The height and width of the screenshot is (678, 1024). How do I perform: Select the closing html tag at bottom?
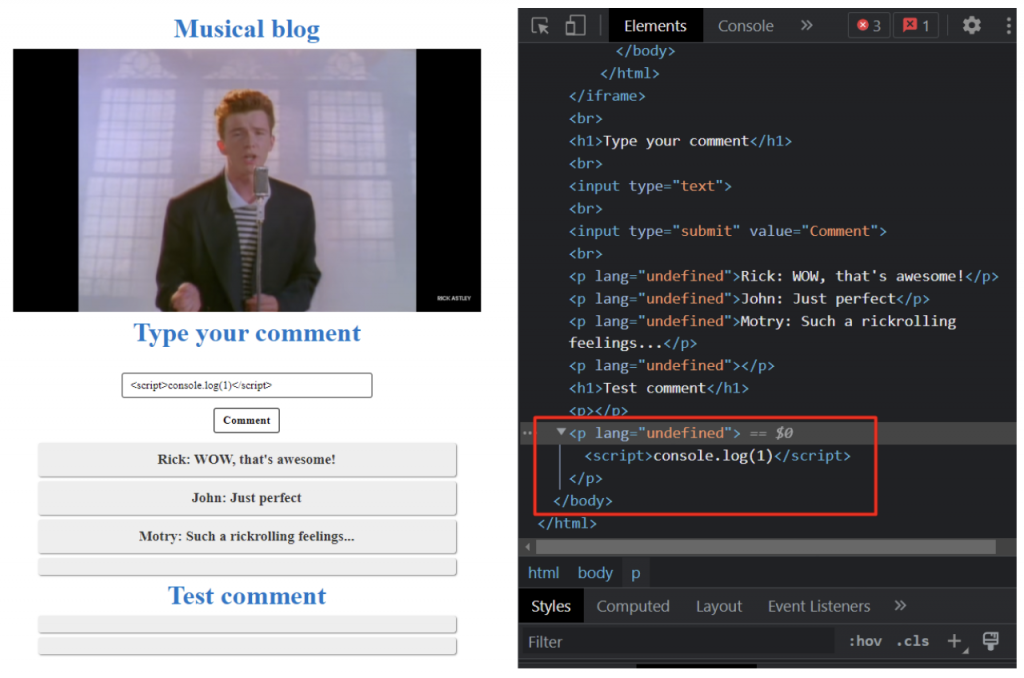(567, 523)
